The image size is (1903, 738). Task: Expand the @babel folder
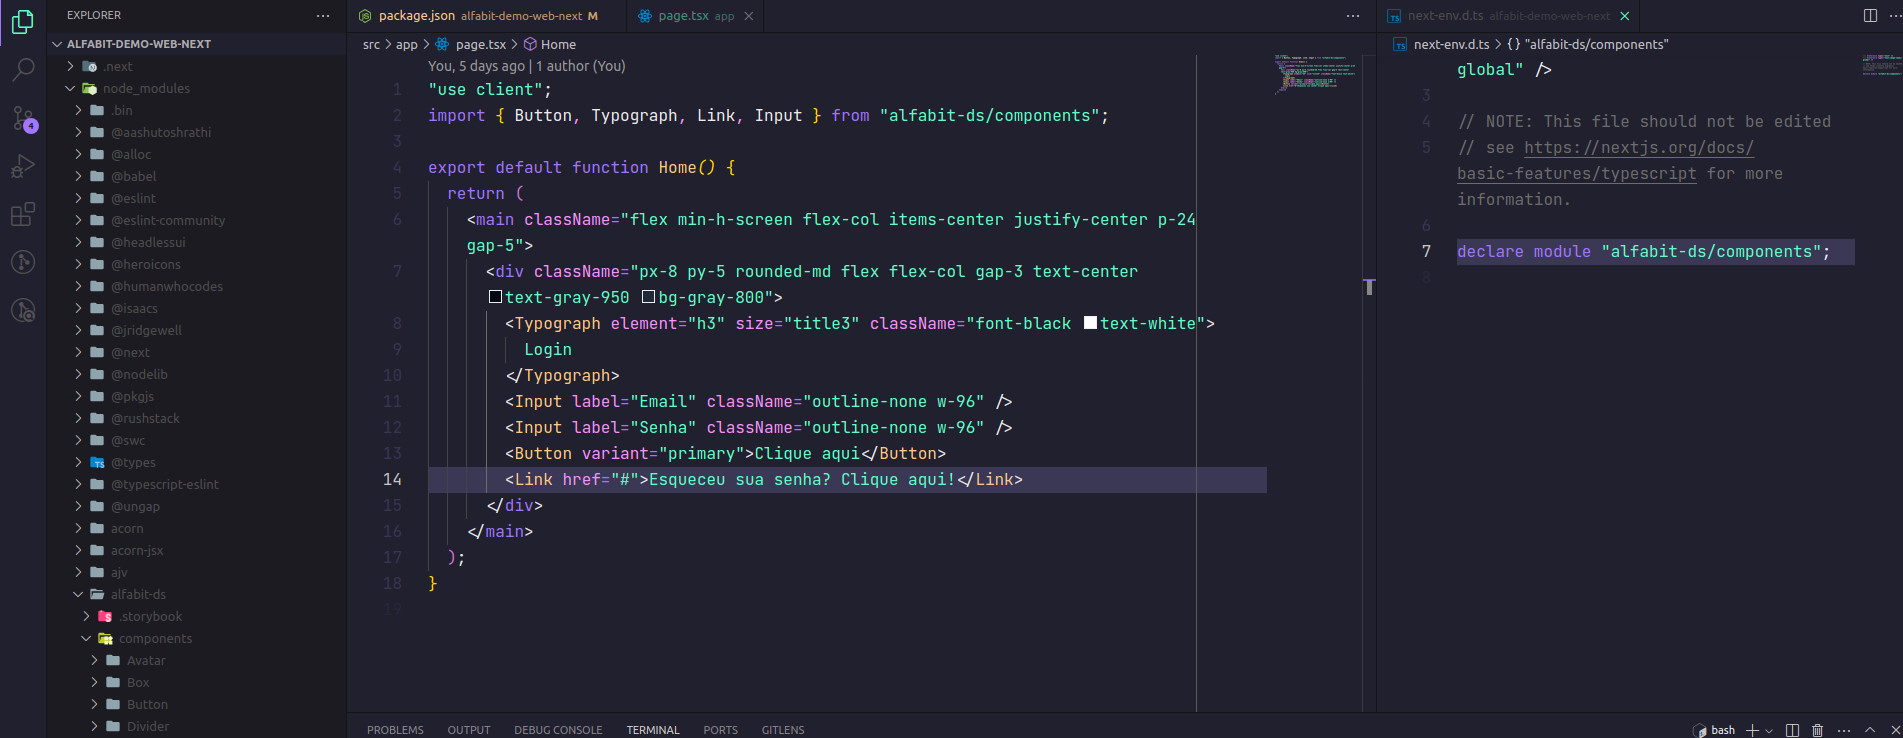click(x=197, y=176)
